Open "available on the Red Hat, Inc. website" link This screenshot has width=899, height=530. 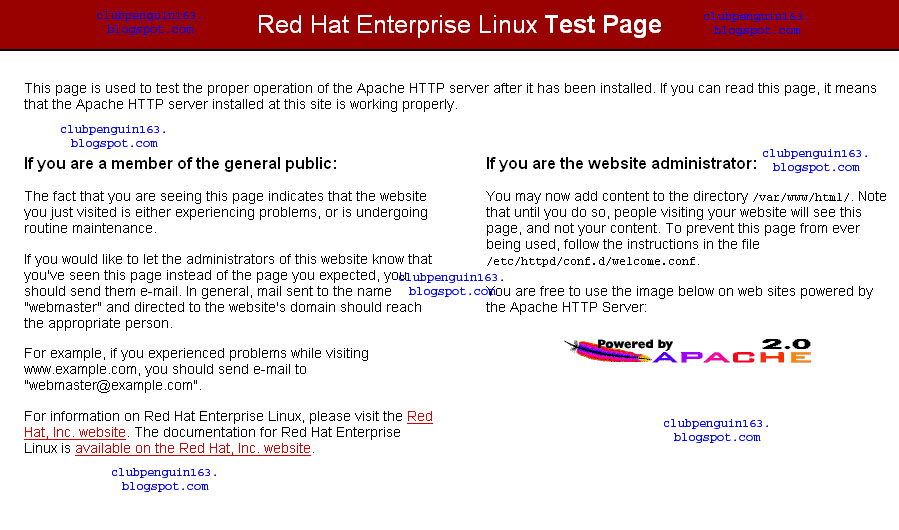193,449
